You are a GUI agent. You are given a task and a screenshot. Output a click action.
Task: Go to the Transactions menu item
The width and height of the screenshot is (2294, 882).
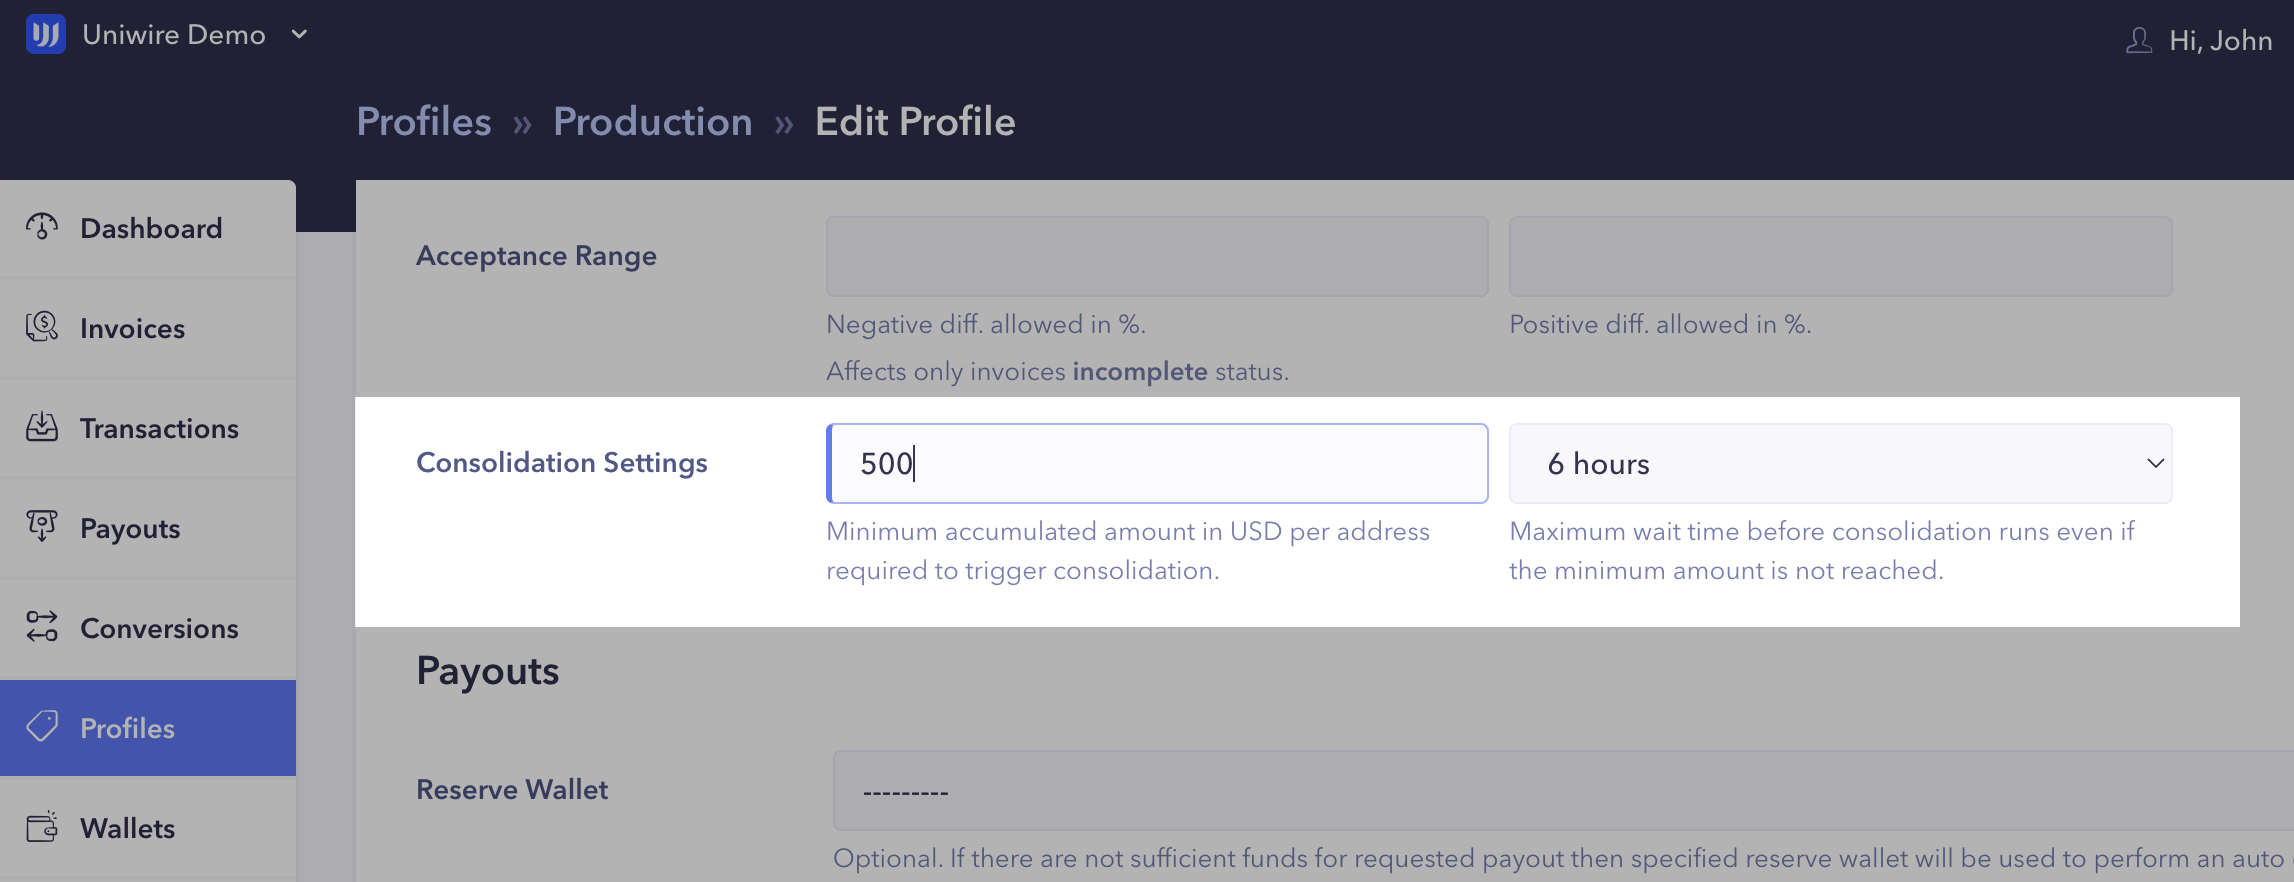click(158, 428)
